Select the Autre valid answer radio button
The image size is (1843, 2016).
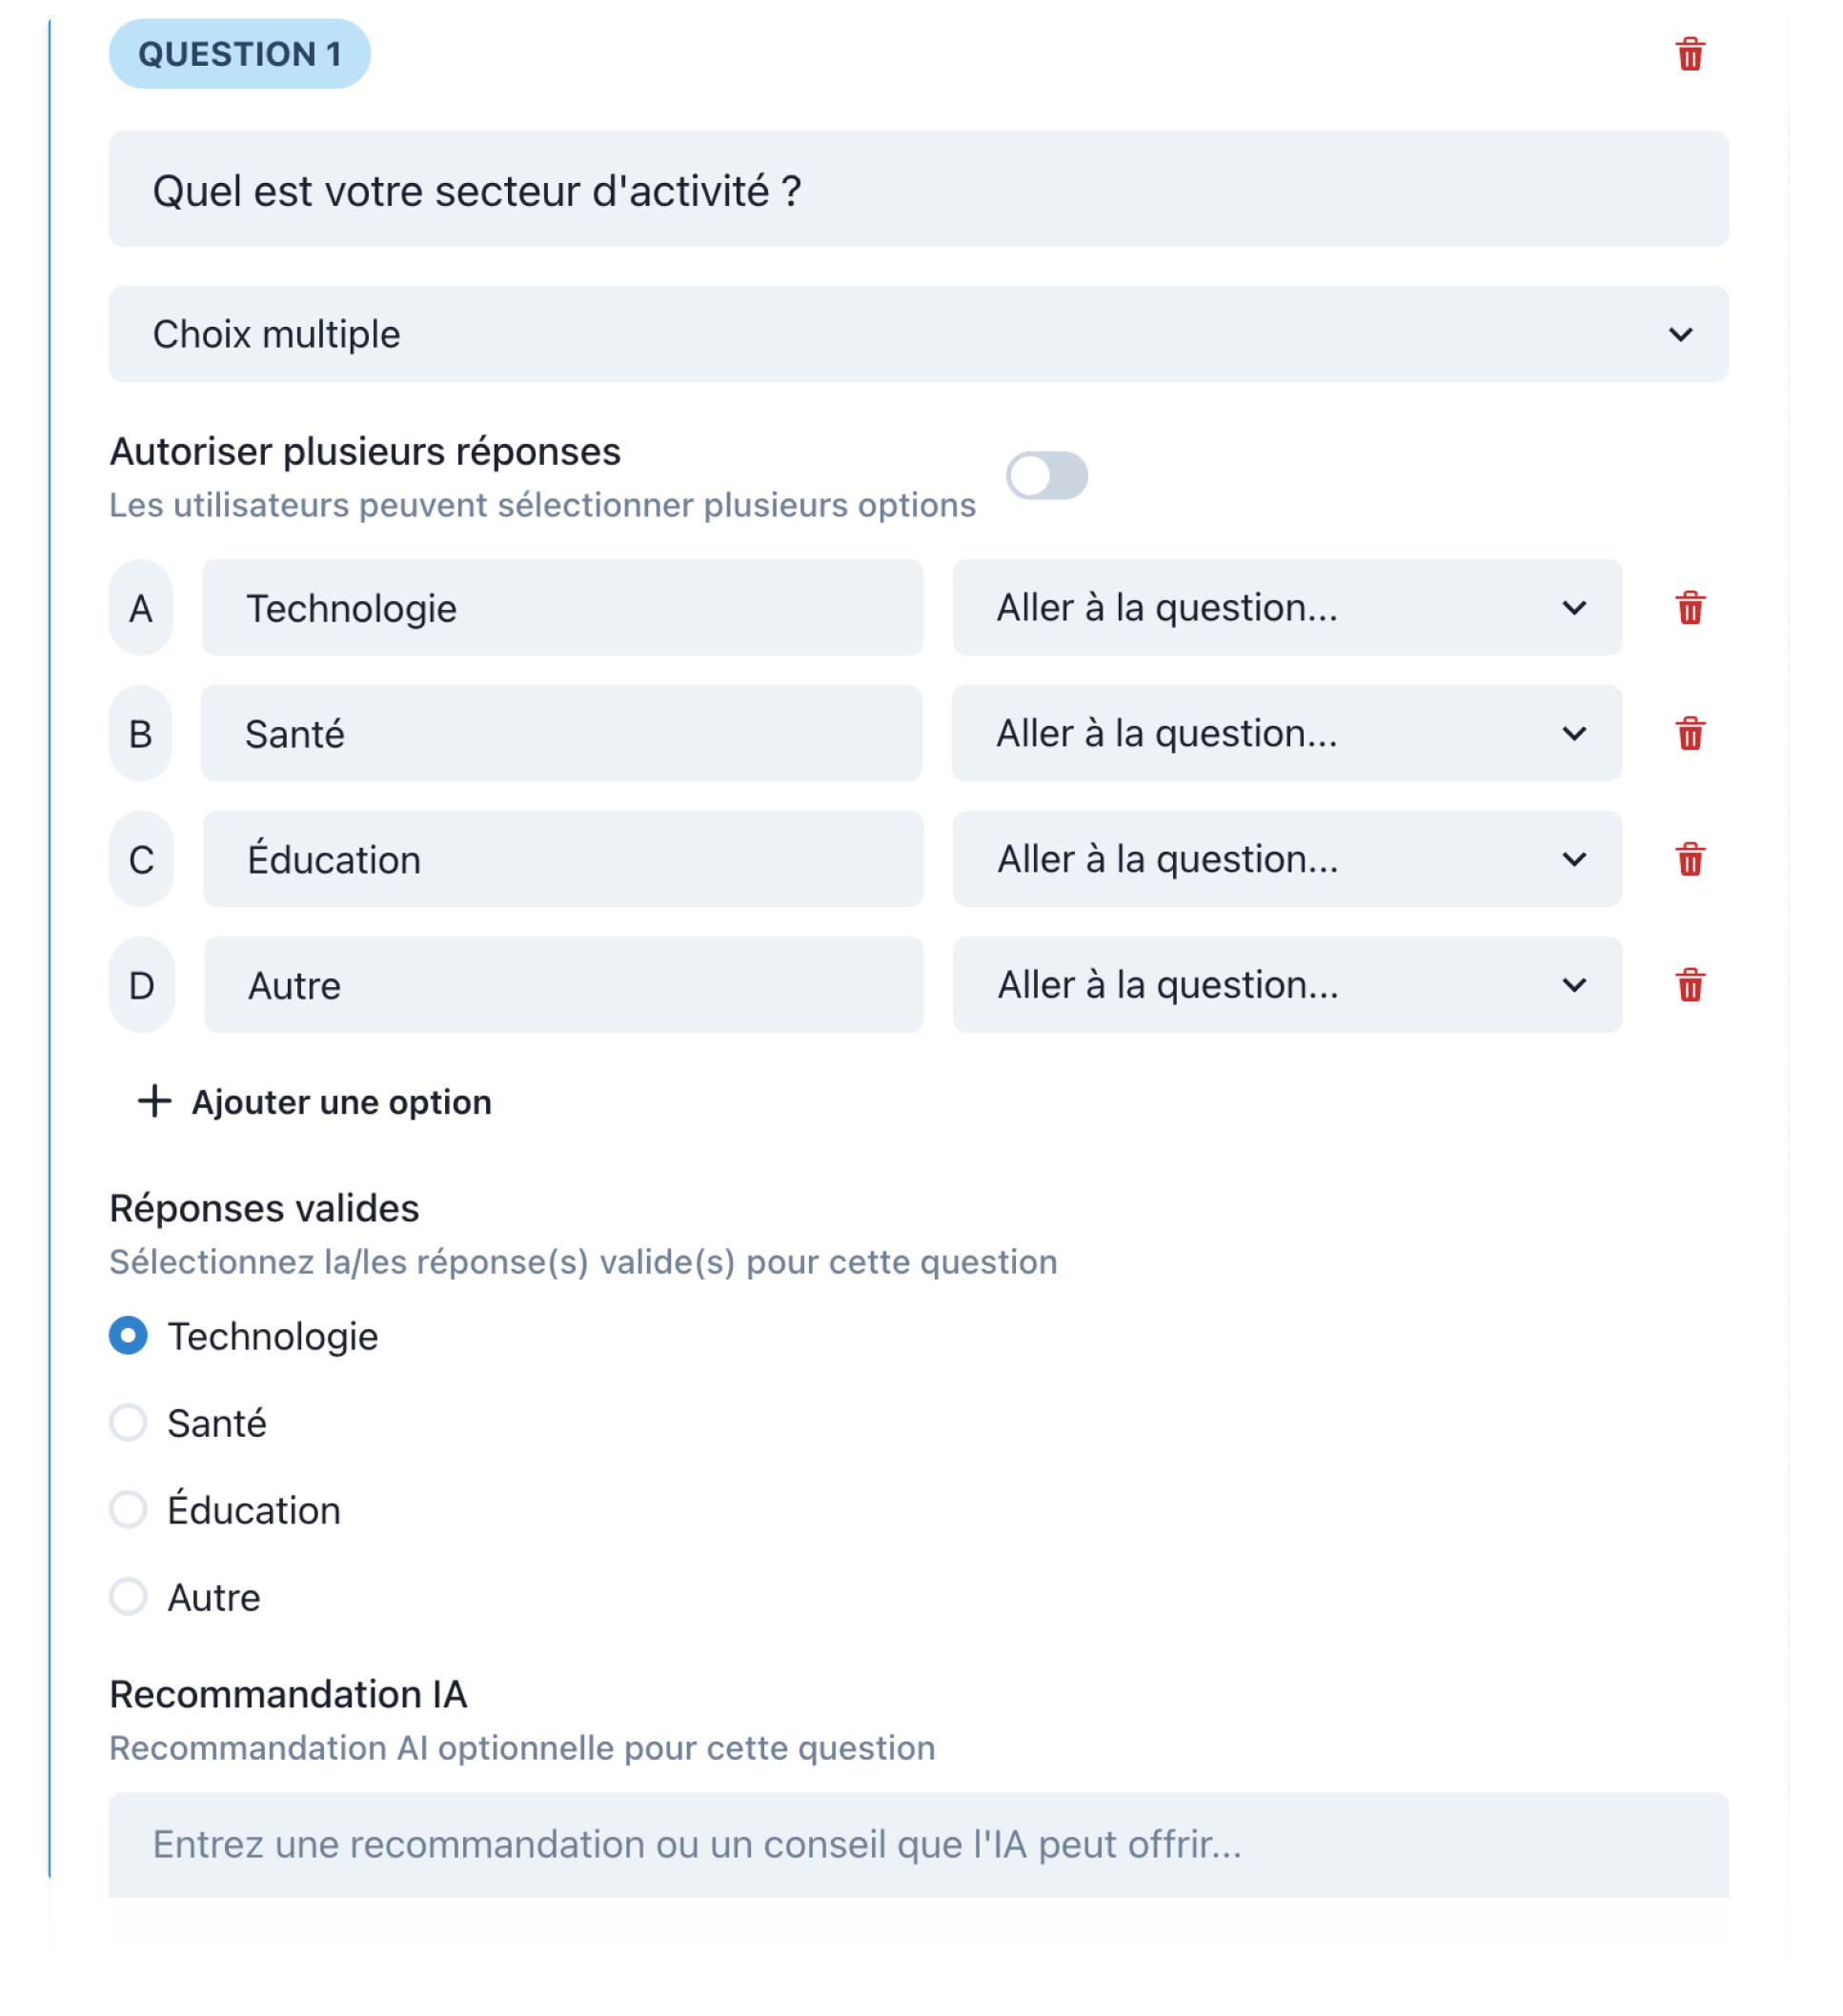127,1596
